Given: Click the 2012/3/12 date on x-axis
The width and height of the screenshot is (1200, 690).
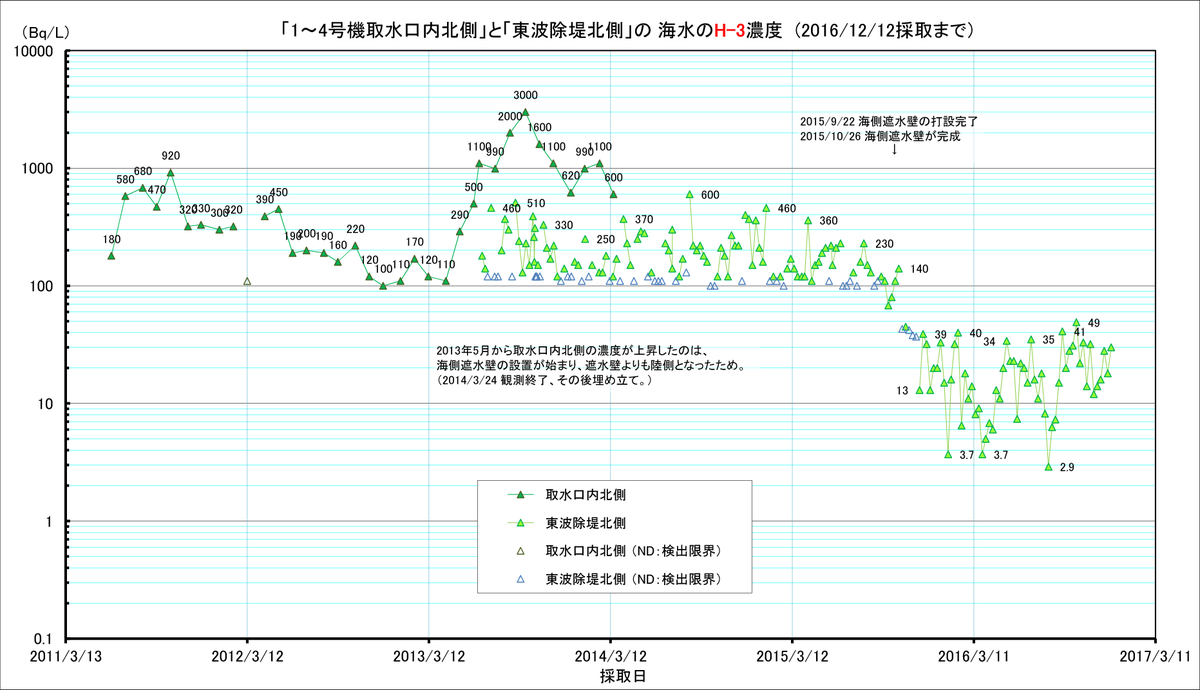Looking at the screenshot, I should pos(247,657).
